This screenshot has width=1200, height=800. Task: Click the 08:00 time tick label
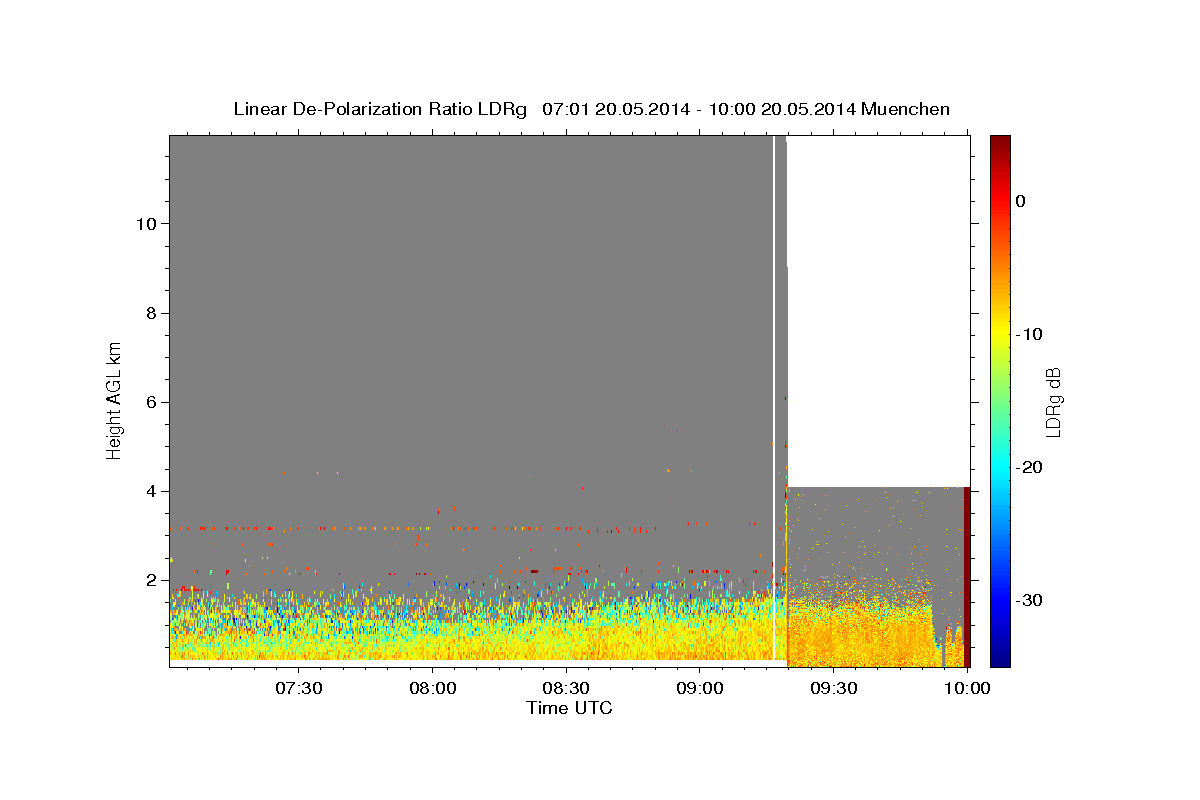(433, 688)
